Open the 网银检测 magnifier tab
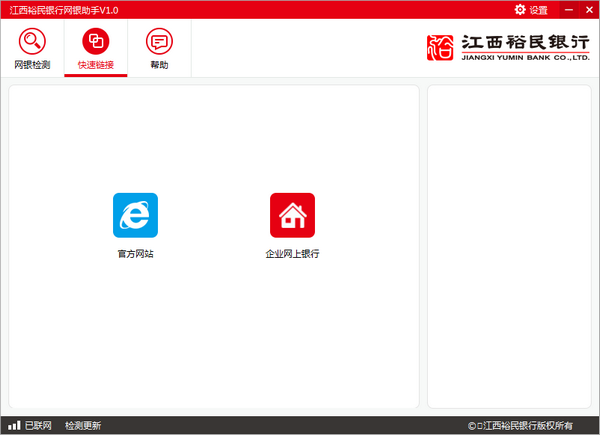The image size is (600, 435). pyautogui.click(x=32, y=48)
